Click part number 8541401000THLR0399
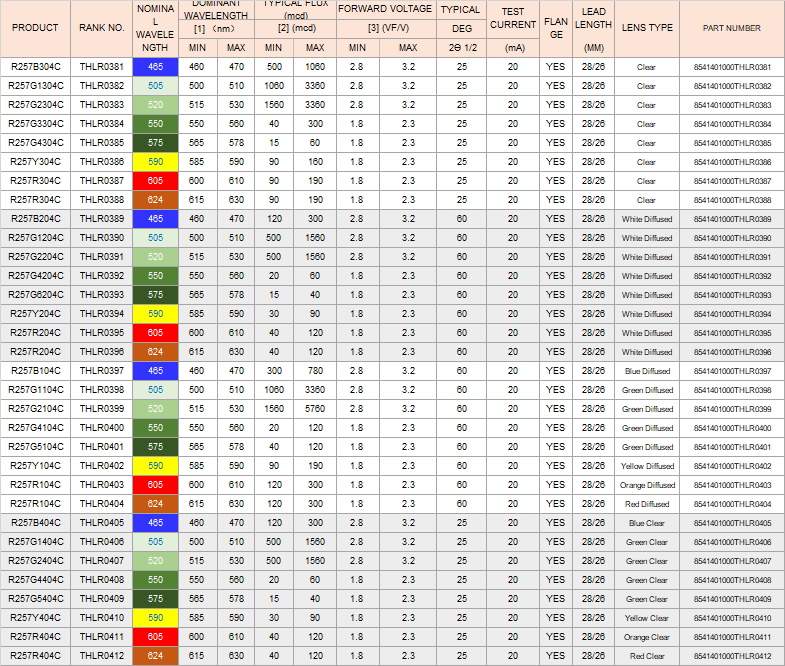 [732, 409]
